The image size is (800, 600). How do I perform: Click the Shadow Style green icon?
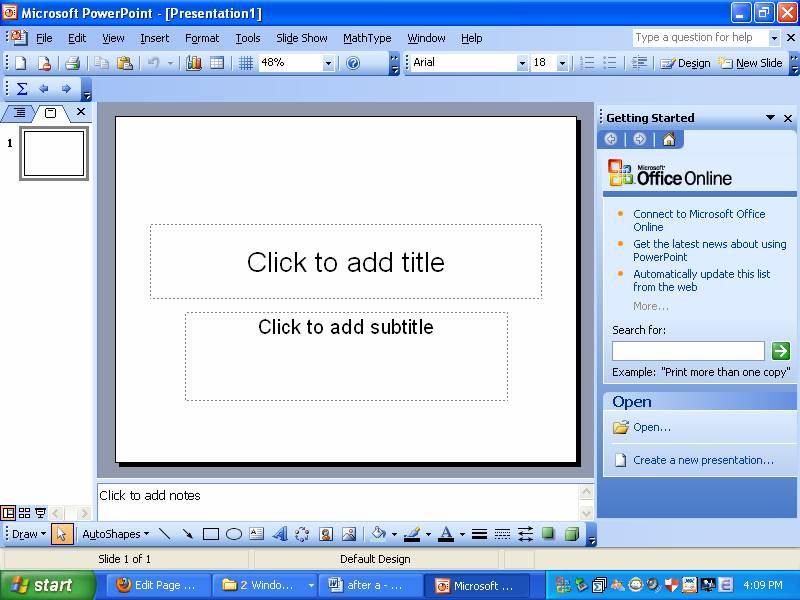(x=548, y=534)
